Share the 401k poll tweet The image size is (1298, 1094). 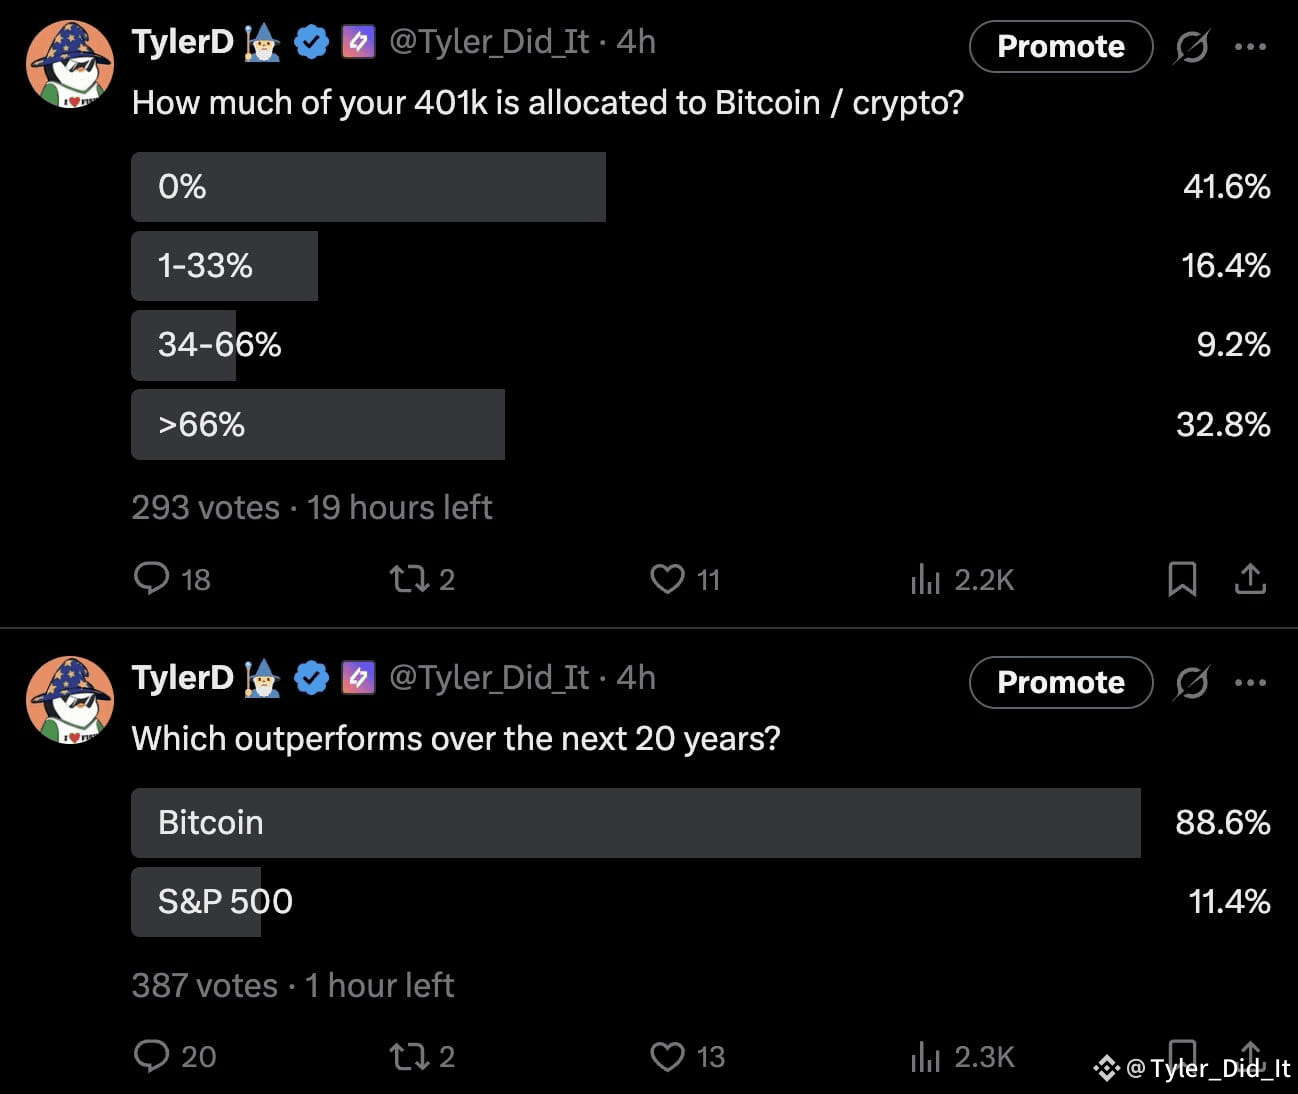1250,579
